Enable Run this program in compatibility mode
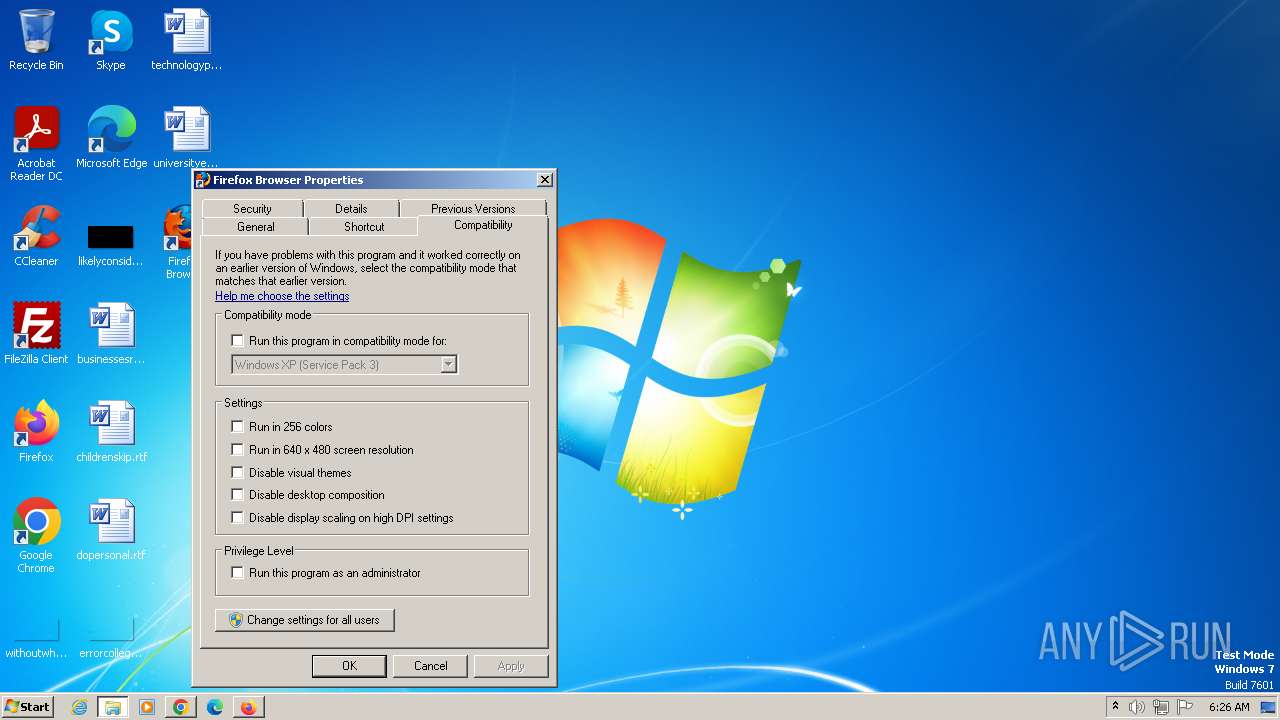1280x720 pixels. tap(237, 341)
